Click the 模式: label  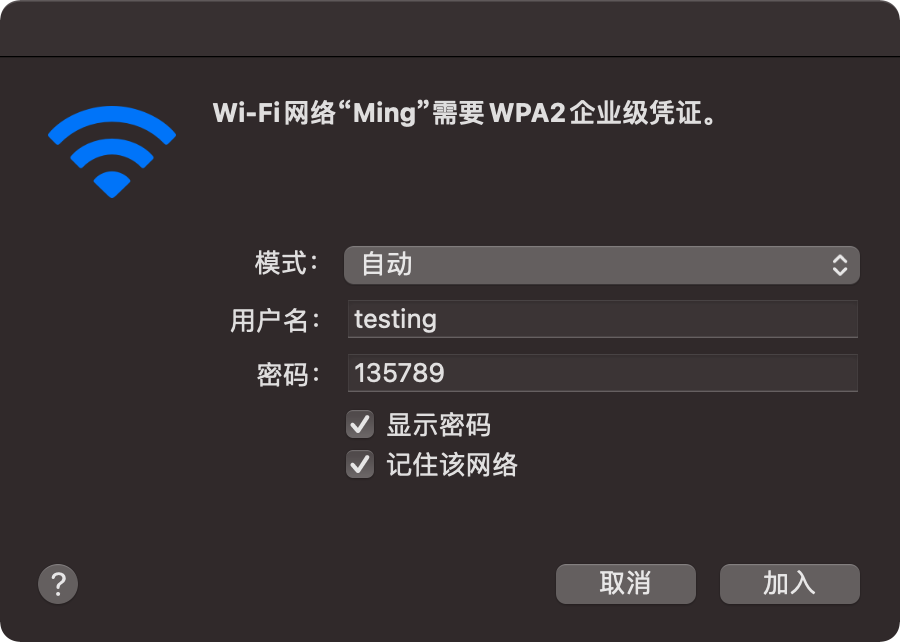(287, 264)
